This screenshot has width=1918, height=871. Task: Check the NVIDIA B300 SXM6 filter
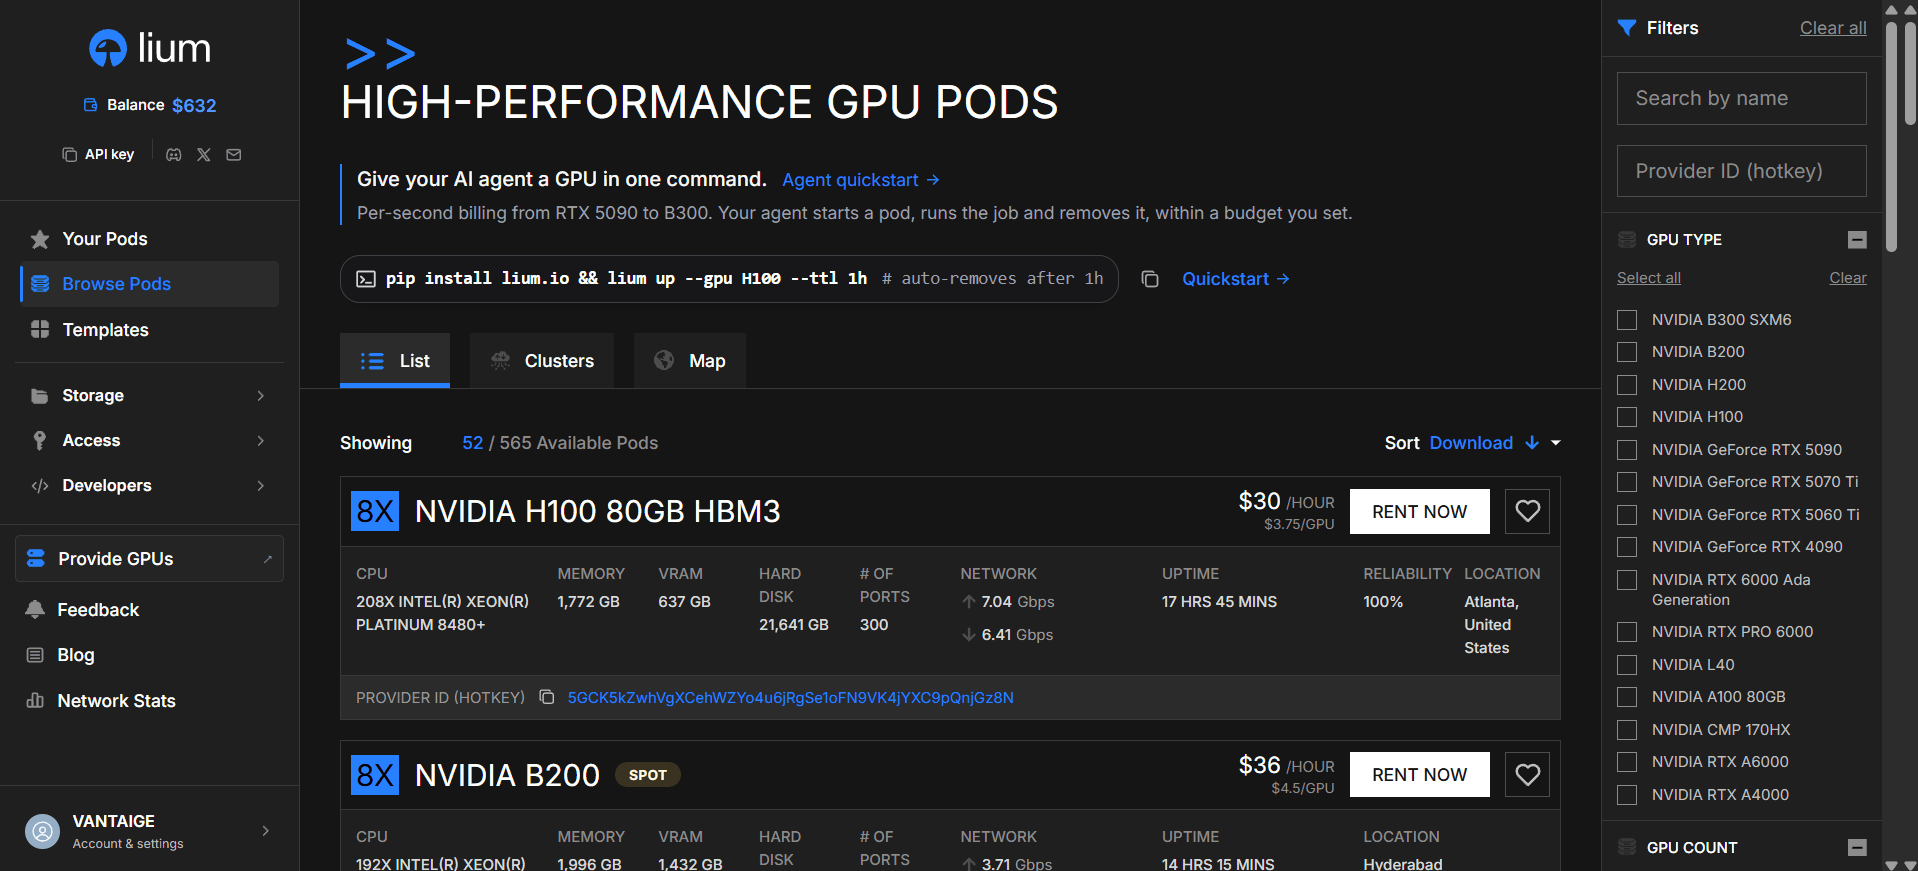coord(1627,320)
